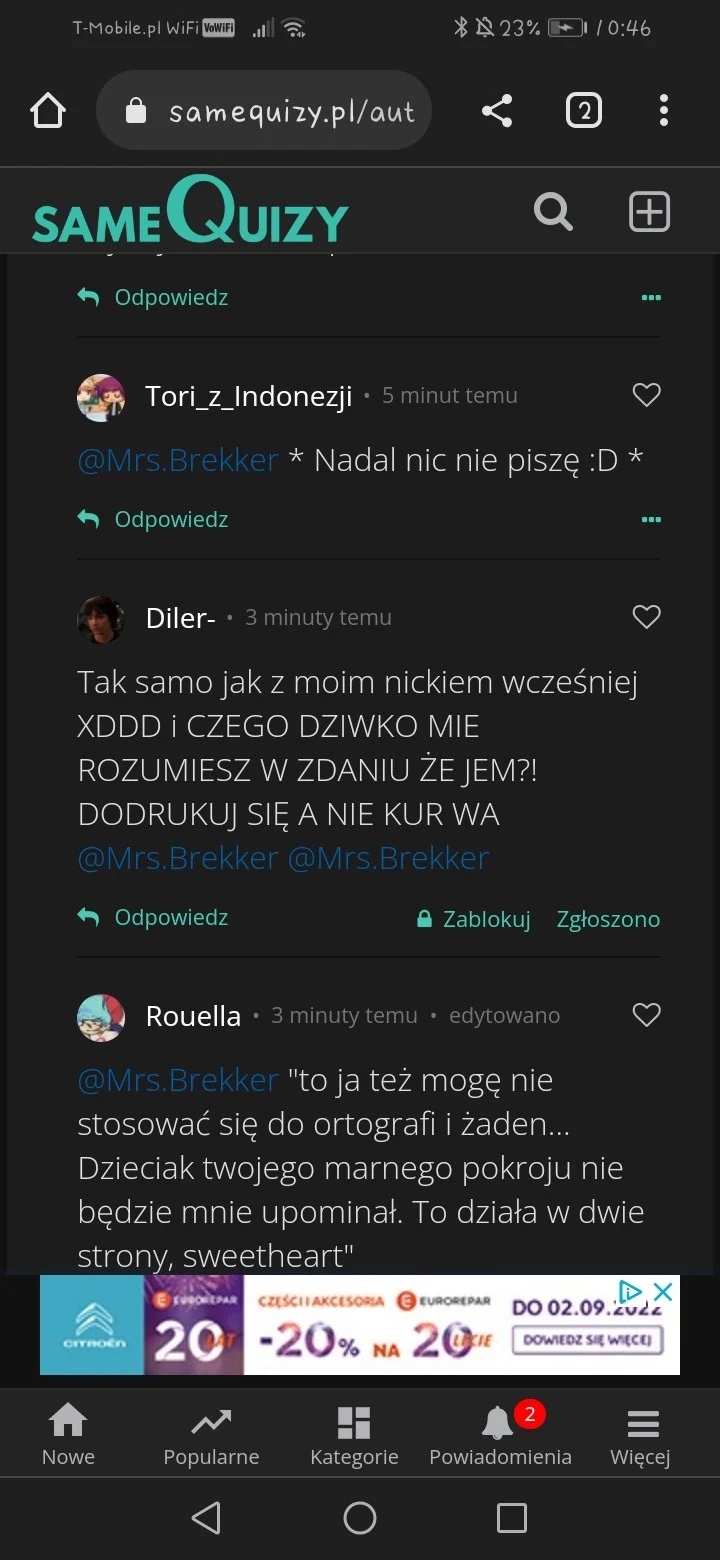Open the browser tabs switcher
Viewport: 720px width, 1560px height.
(x=584, y=111)
